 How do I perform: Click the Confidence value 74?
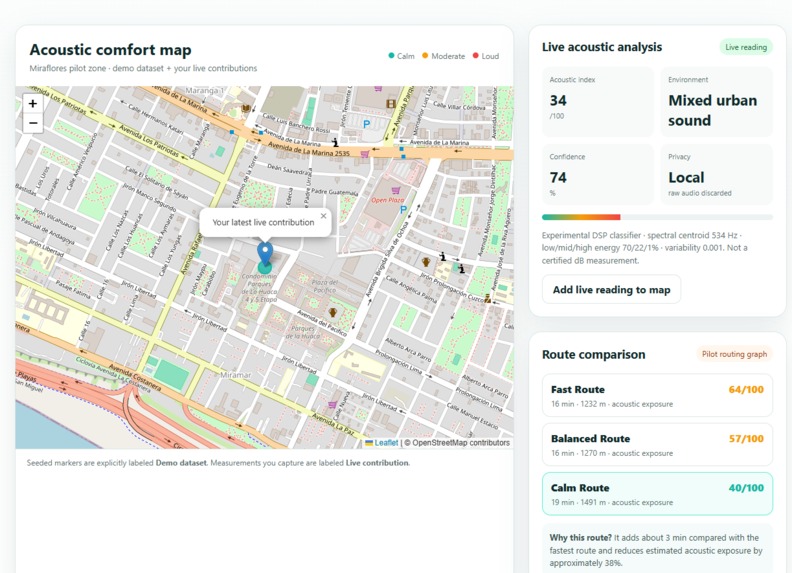558,178
